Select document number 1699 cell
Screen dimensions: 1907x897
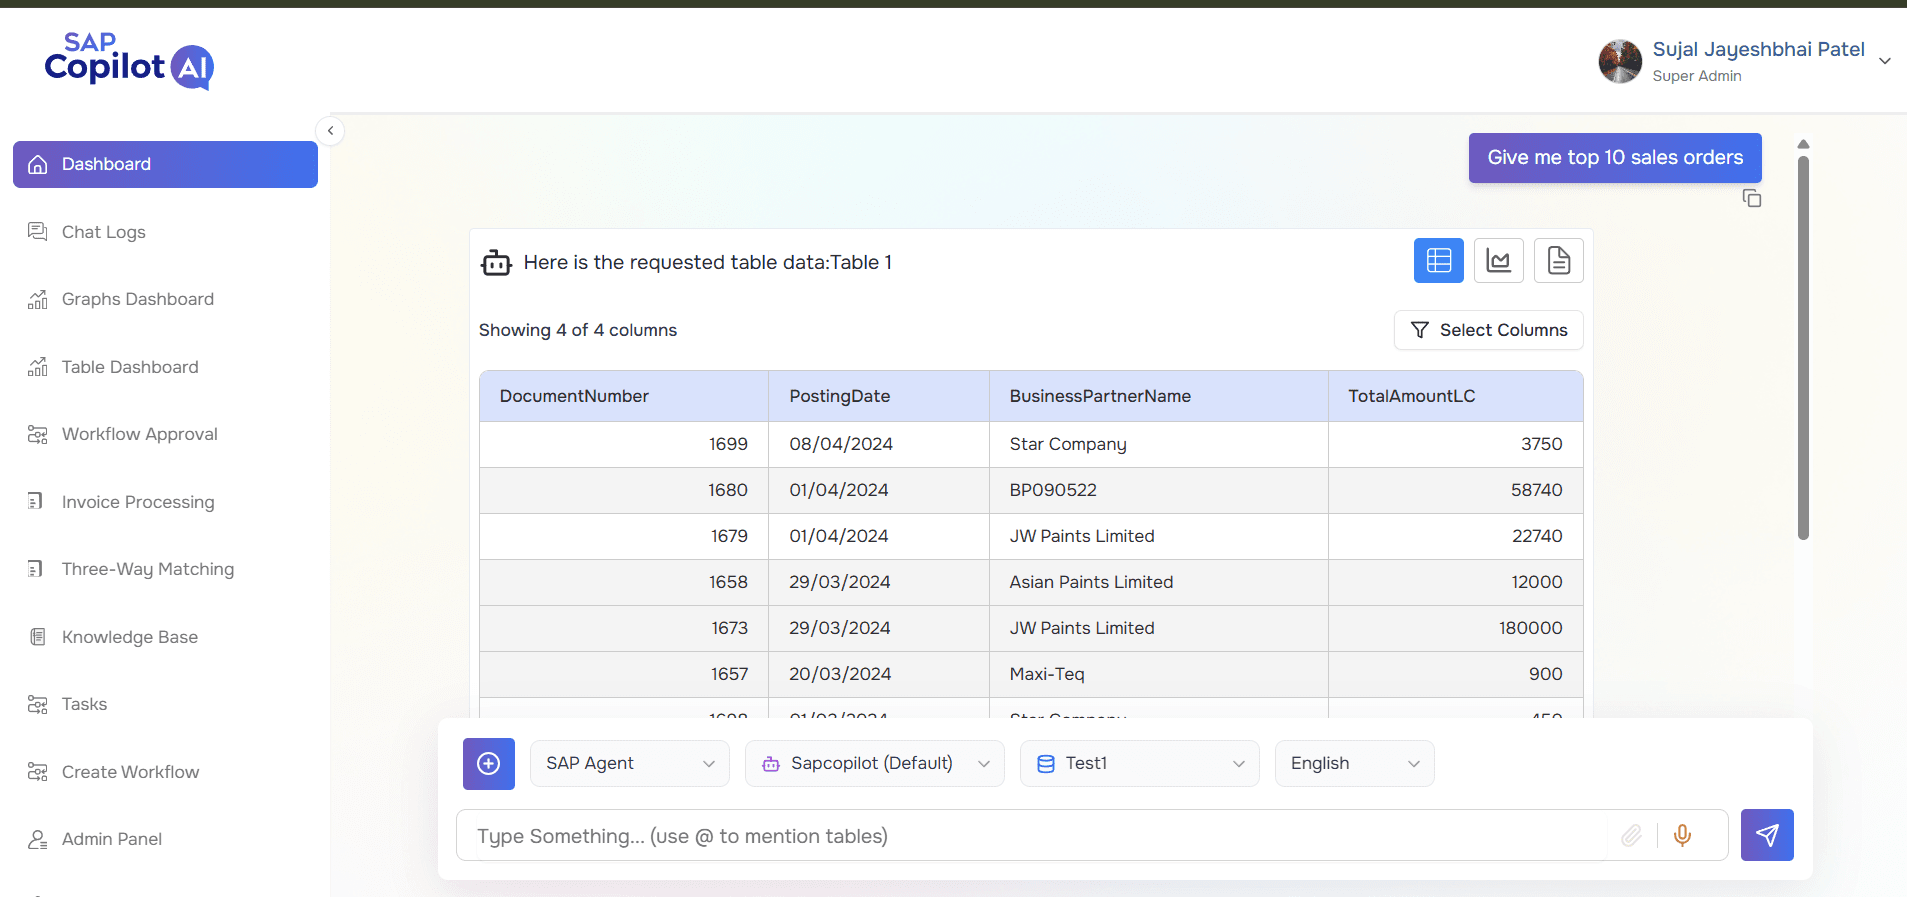tap(624, 444)
